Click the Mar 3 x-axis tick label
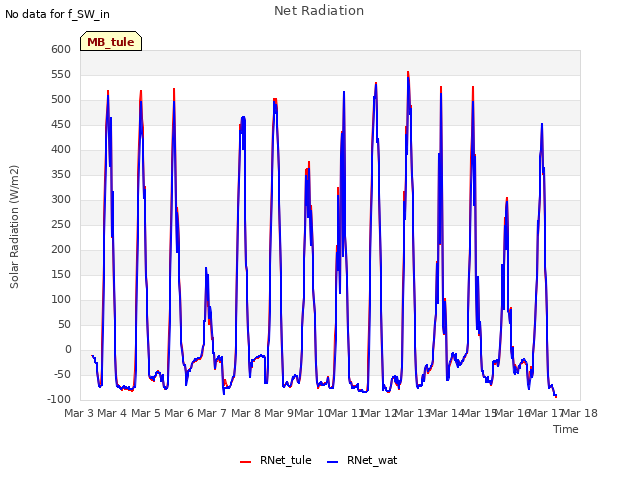 point(79,413)
